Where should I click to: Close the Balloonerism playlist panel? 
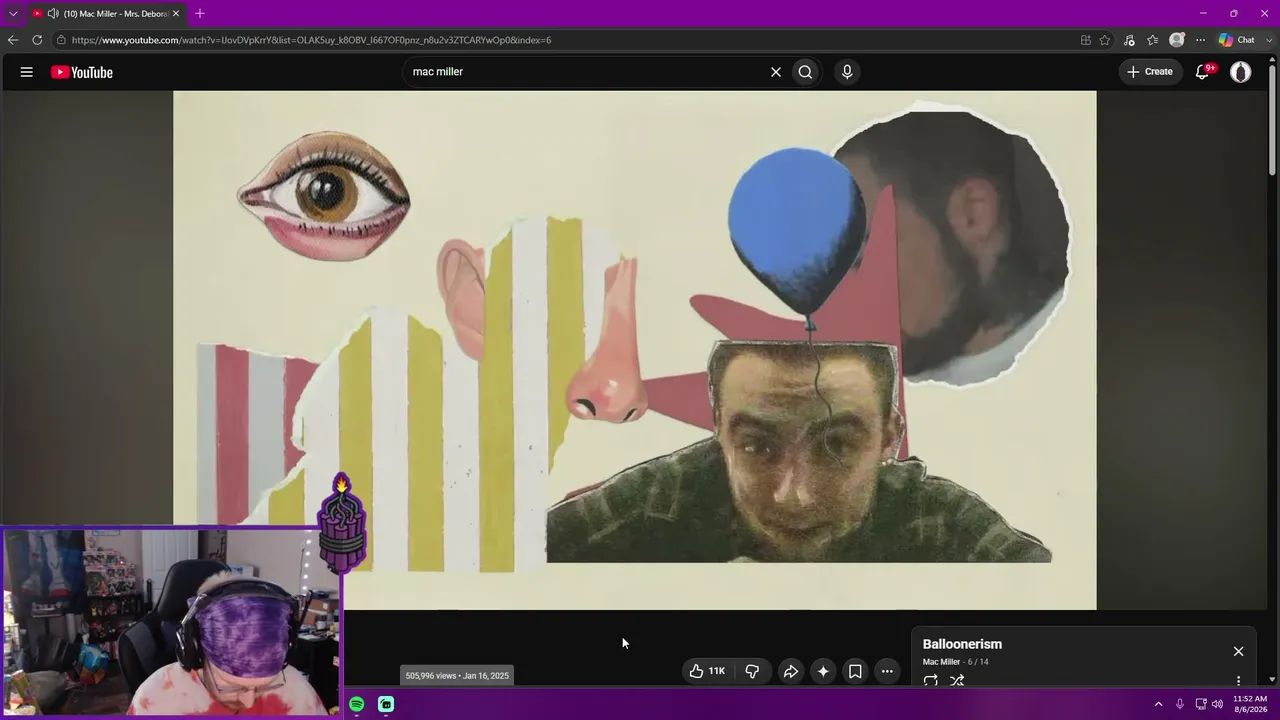click(1238, 651)
